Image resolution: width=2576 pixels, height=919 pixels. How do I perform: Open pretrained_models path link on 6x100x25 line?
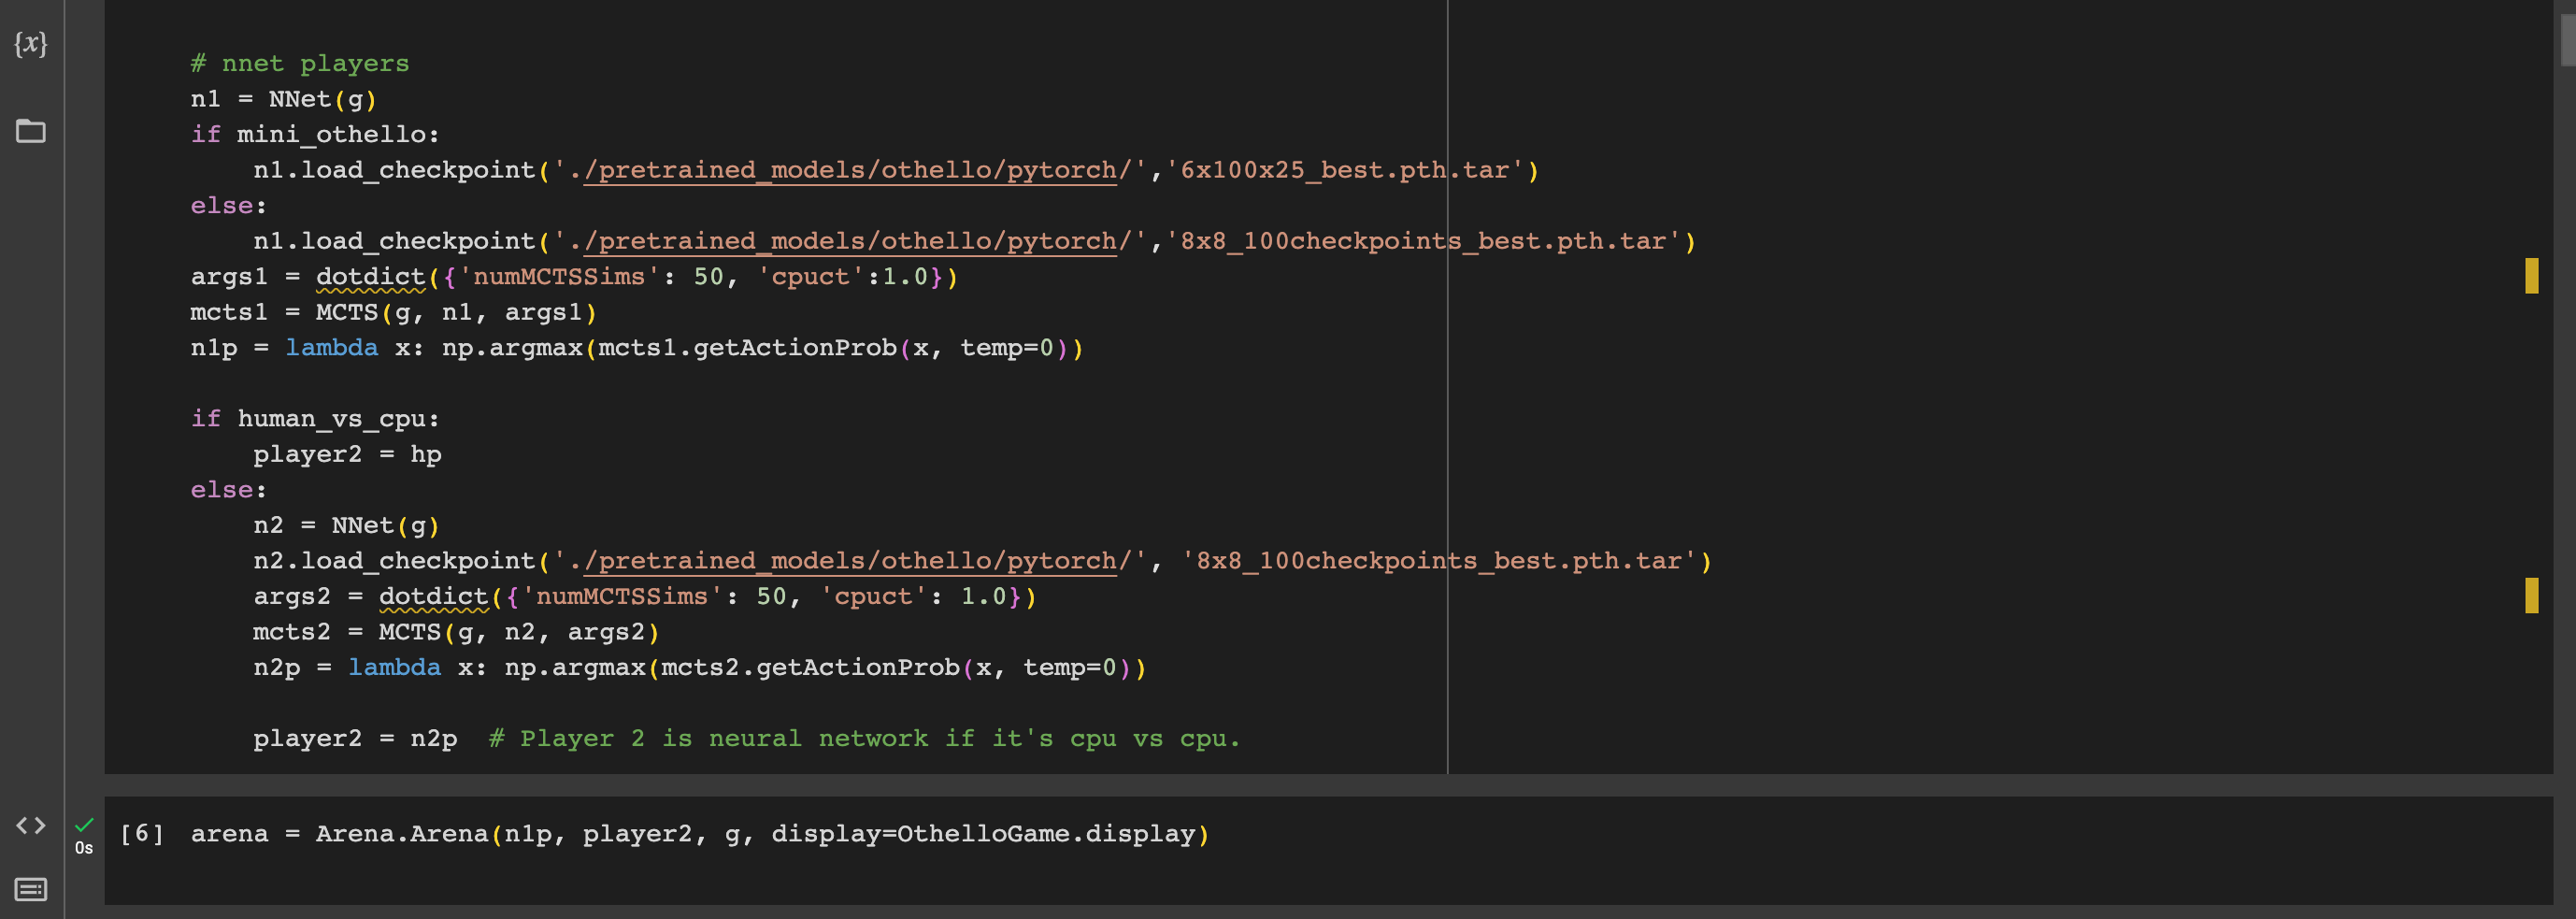[850, 170]
